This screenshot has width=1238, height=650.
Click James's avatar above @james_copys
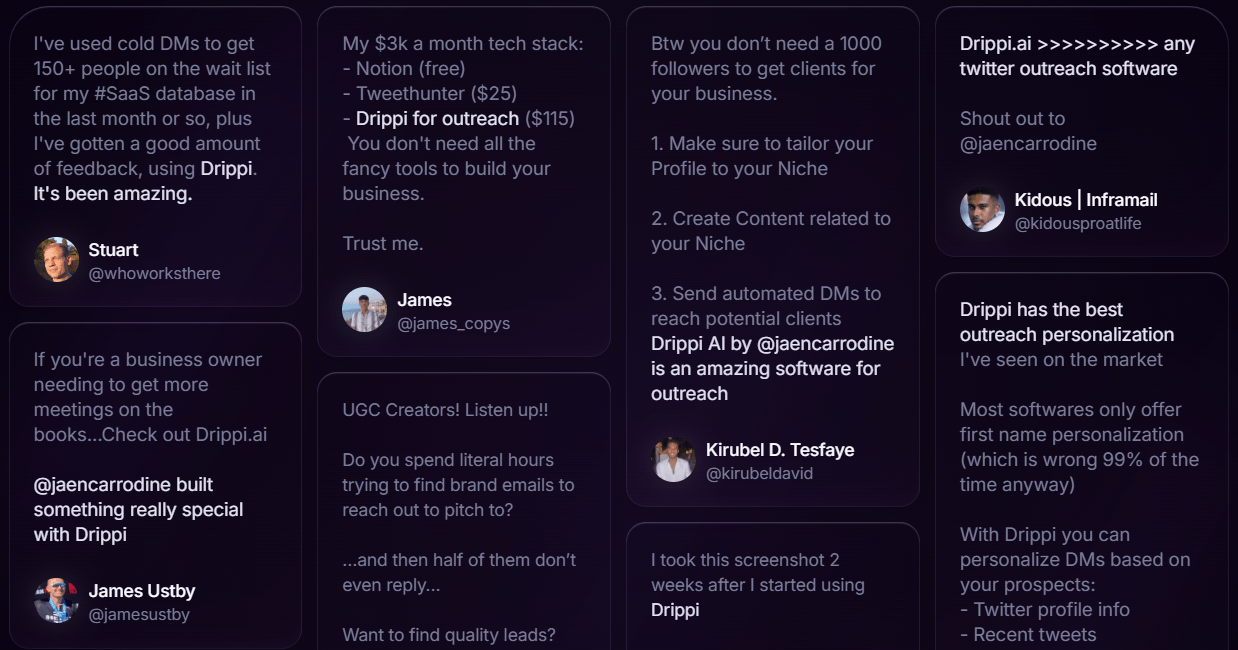[364, 310]
